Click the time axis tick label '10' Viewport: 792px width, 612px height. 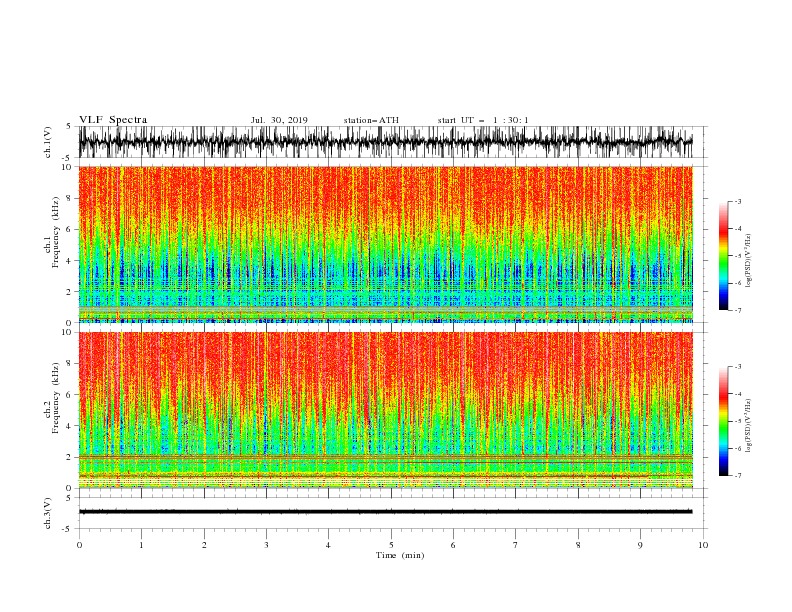coord(703,545)
